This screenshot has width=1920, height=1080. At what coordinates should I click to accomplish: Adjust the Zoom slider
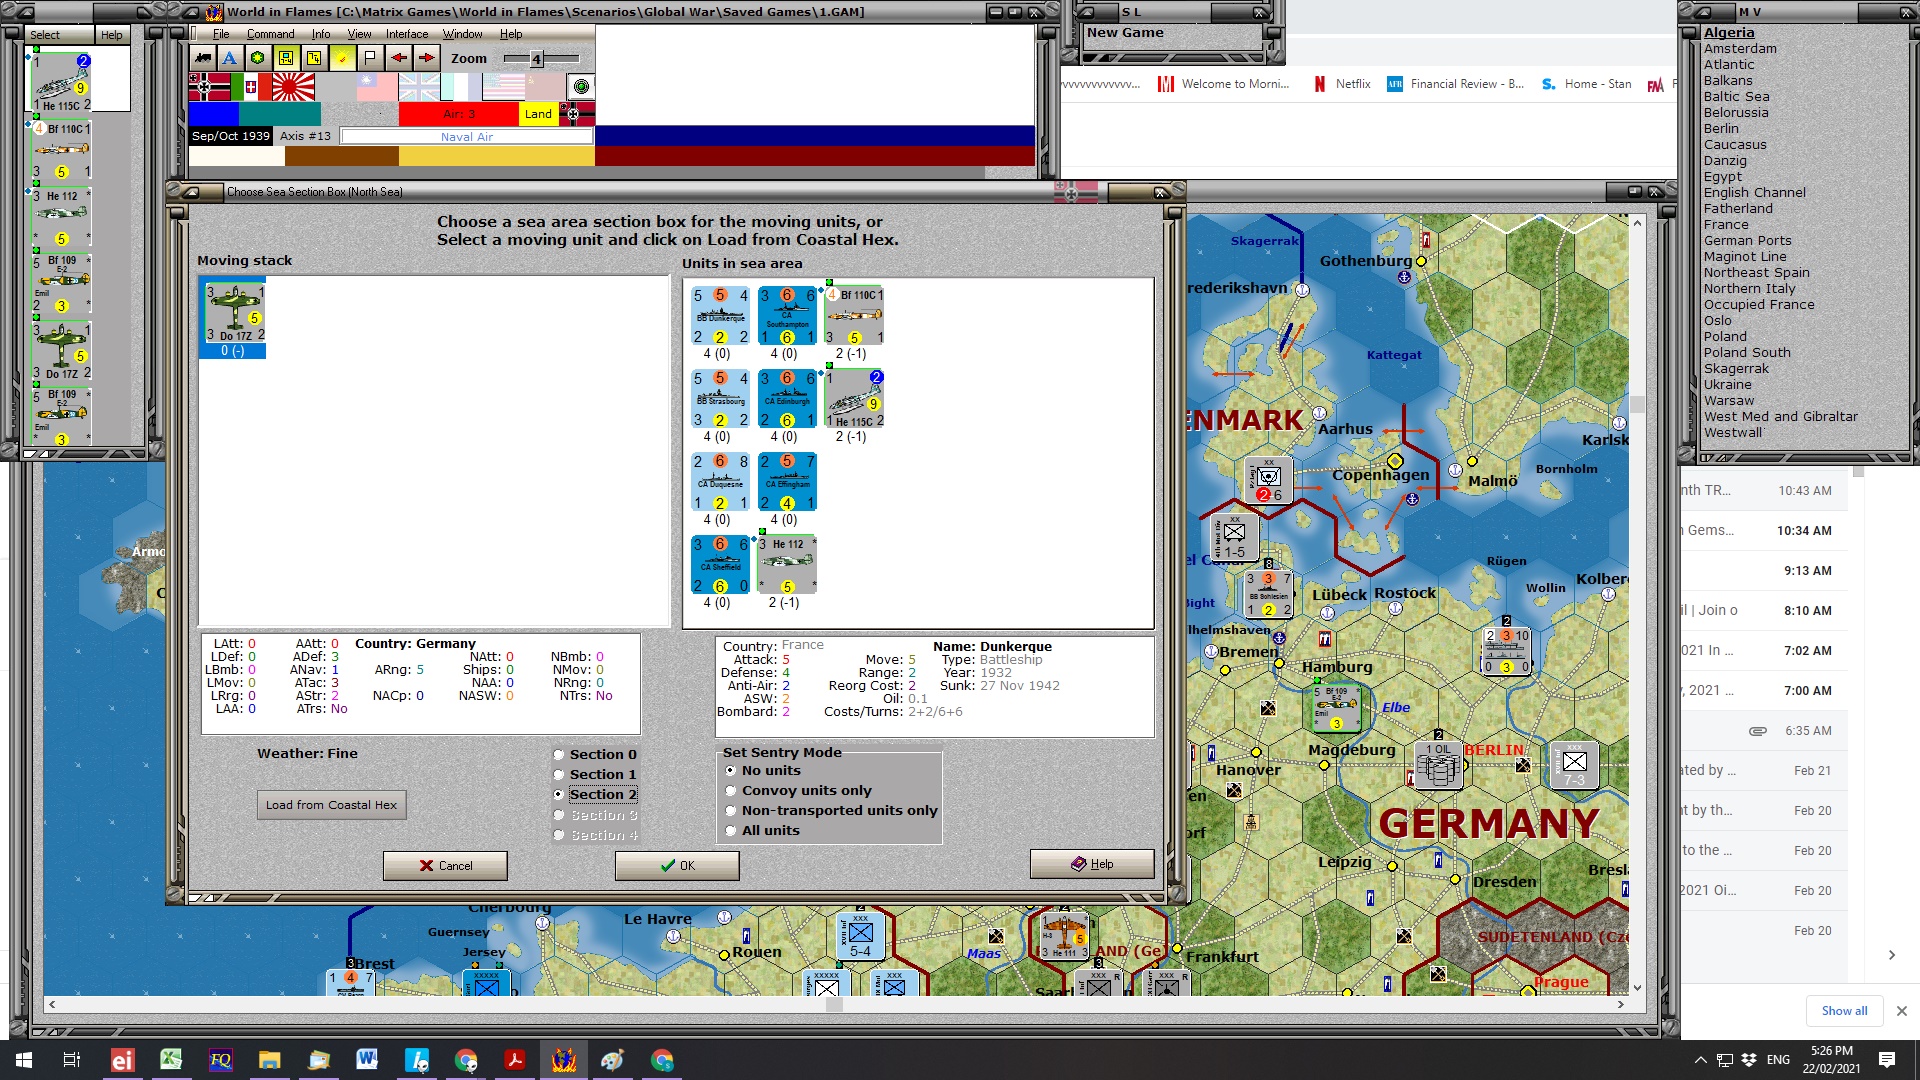tap(535, 58)
